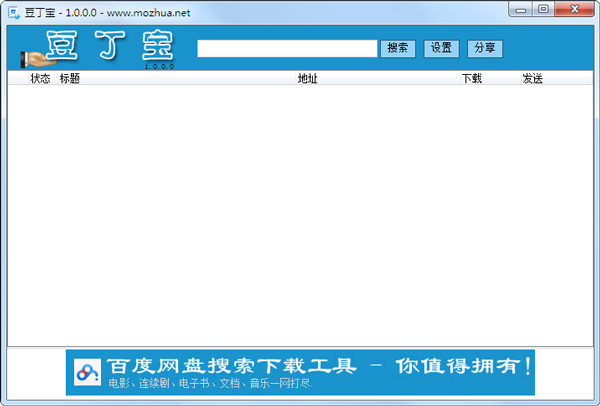Maximize the 豆丁宝 window
Screen dimensions: 600x406
543,10
